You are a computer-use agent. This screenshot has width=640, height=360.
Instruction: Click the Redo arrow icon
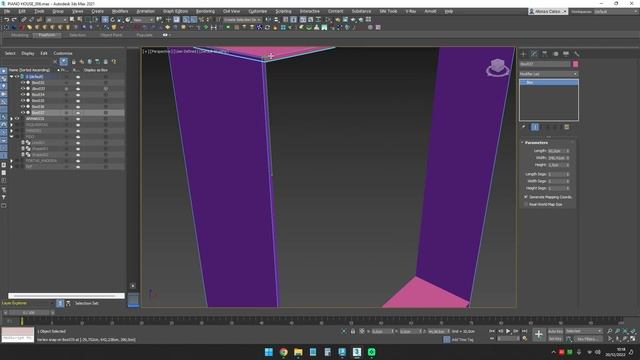[x=14, y=20]
